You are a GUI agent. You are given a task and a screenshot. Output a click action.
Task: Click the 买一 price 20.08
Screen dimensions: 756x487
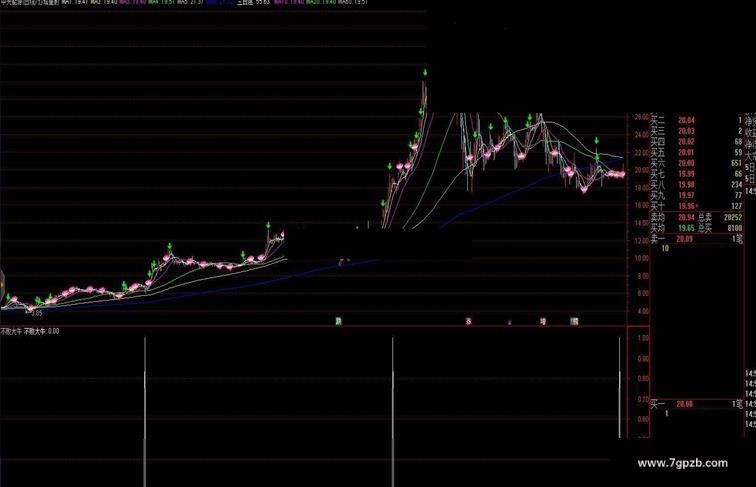[685, 404]
